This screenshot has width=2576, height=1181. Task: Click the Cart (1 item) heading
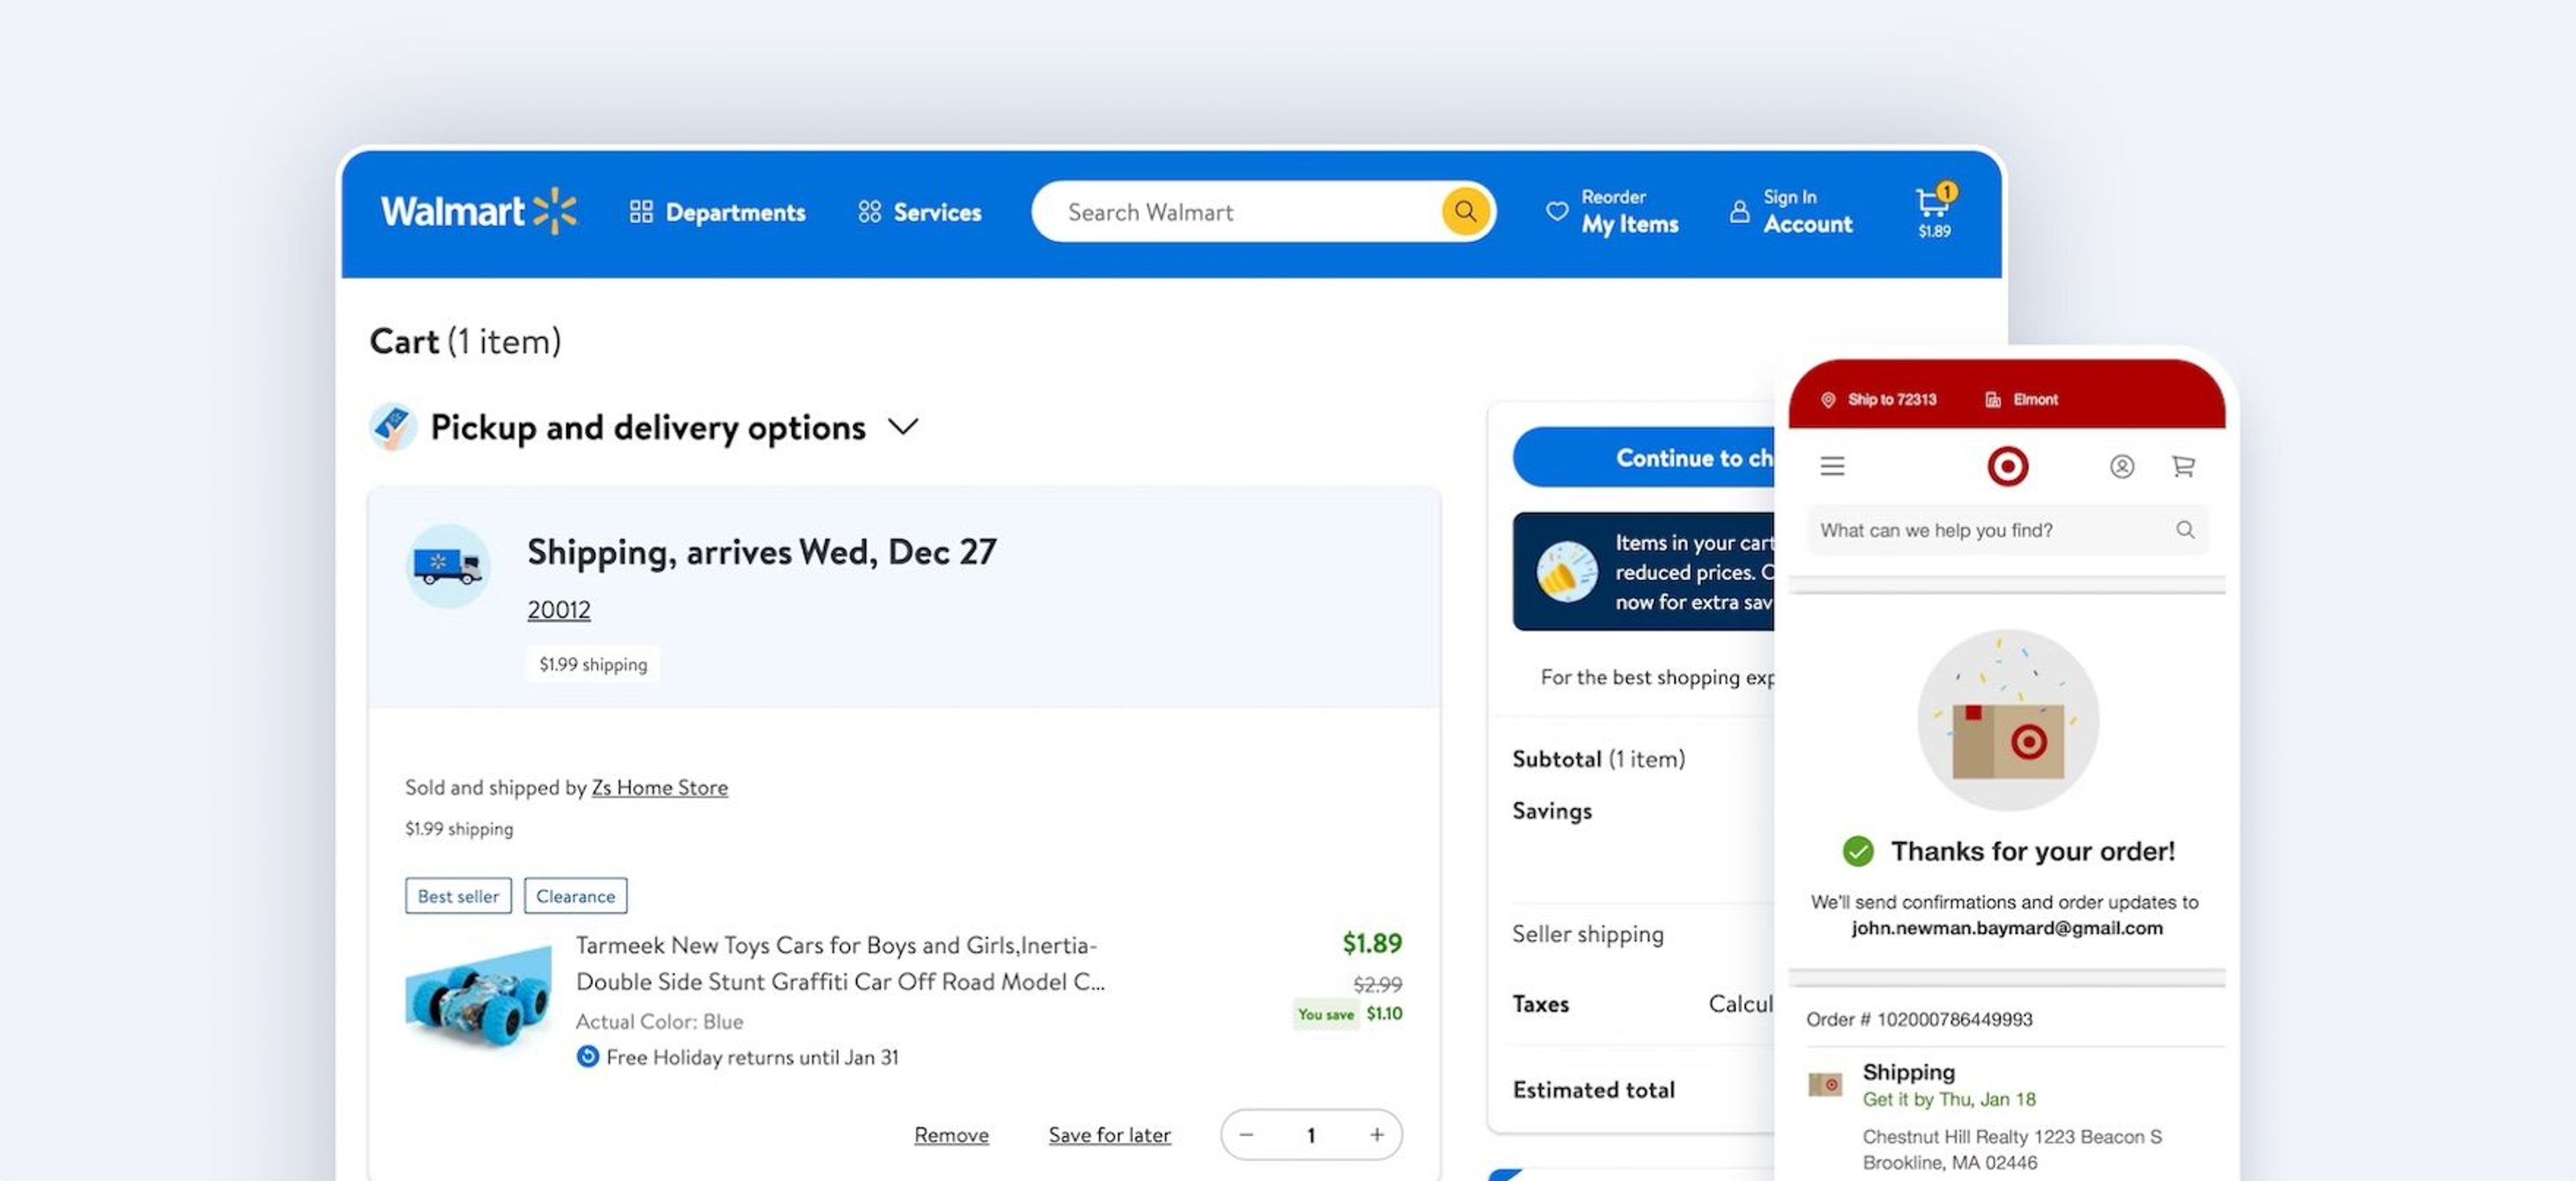pyautogui.click(x=465, y=341)
